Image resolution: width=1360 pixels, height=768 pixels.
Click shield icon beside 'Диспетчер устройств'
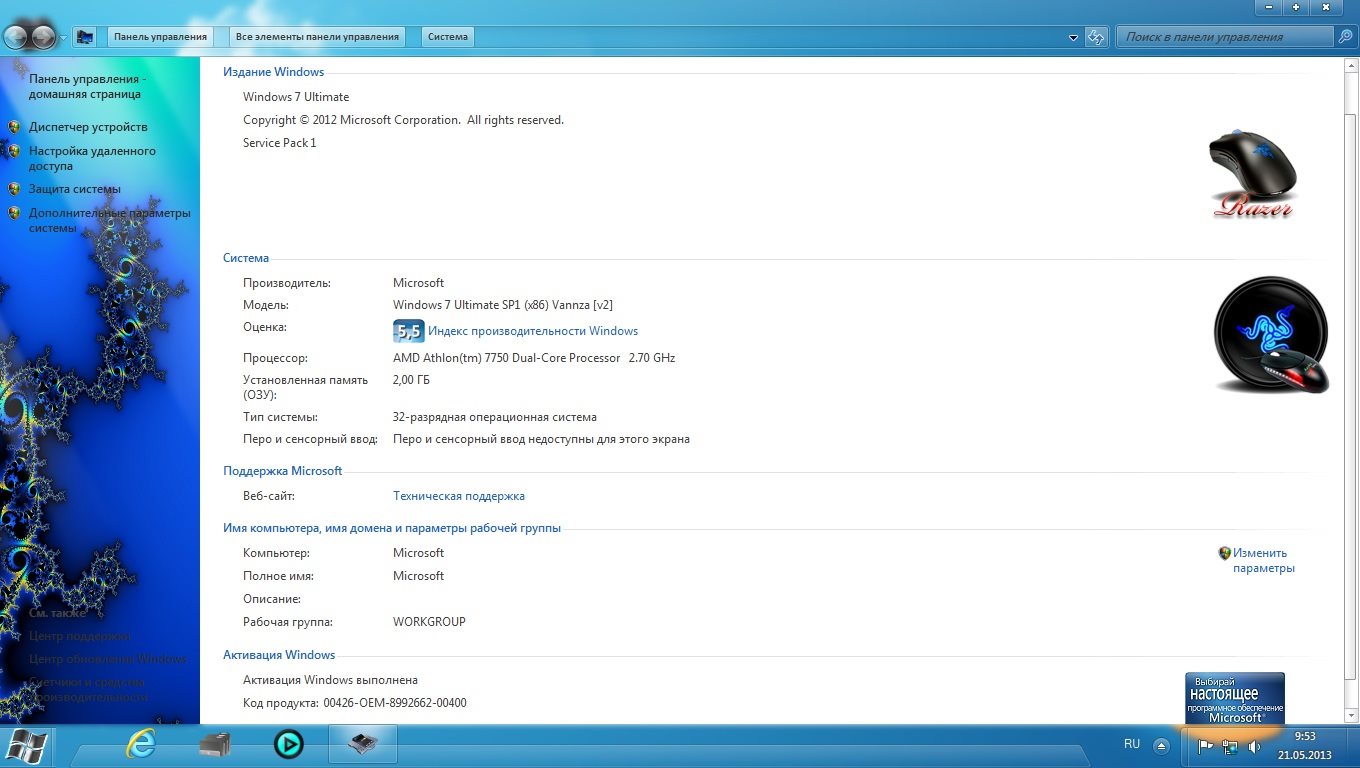click(x=14, y=127)
